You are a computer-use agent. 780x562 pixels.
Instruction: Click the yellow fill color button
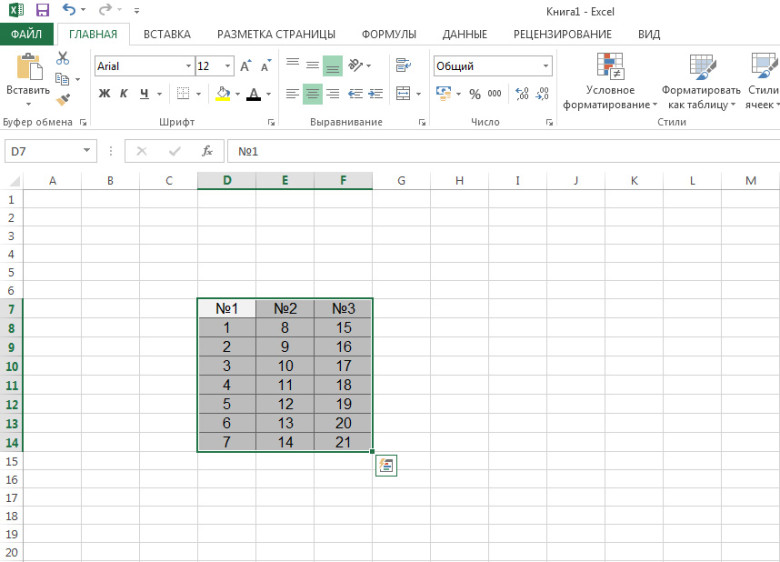[x=223, y=94]
